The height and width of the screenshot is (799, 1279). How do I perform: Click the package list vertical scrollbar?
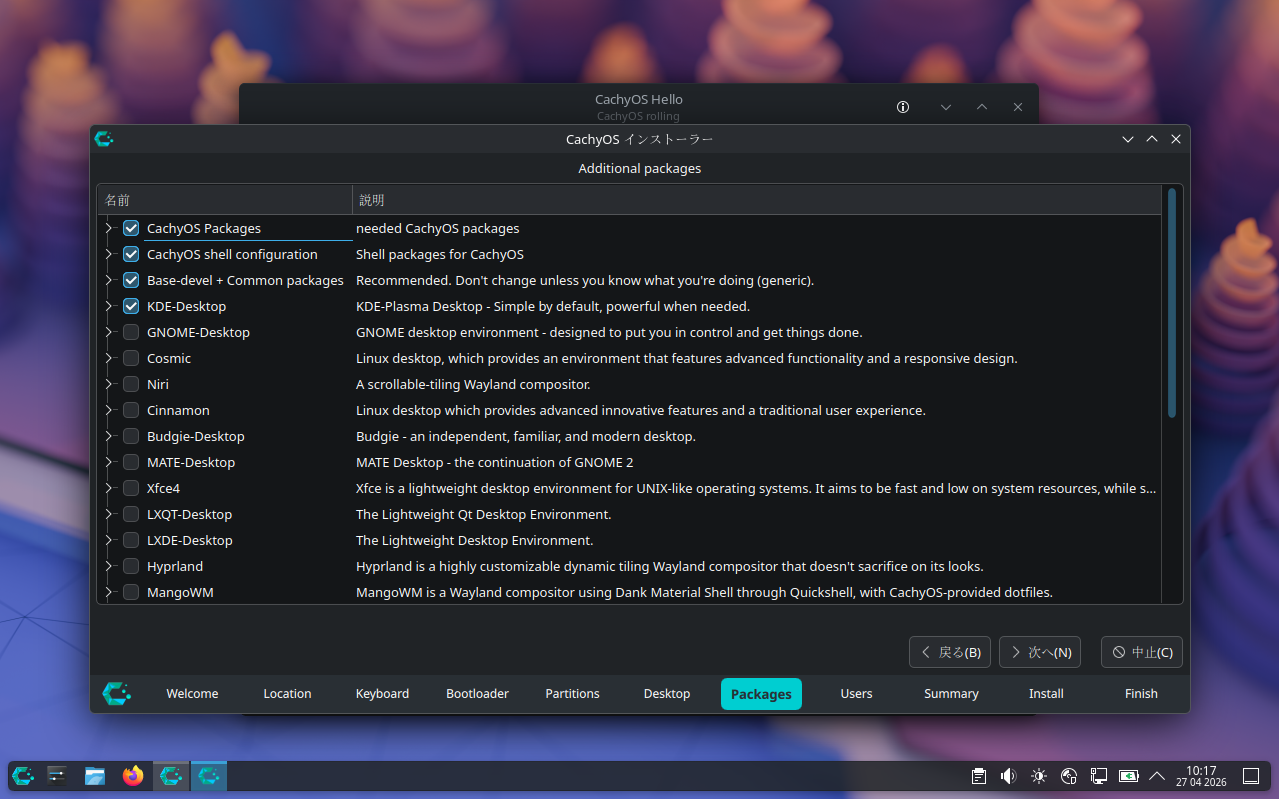(x=1172, y=303)
